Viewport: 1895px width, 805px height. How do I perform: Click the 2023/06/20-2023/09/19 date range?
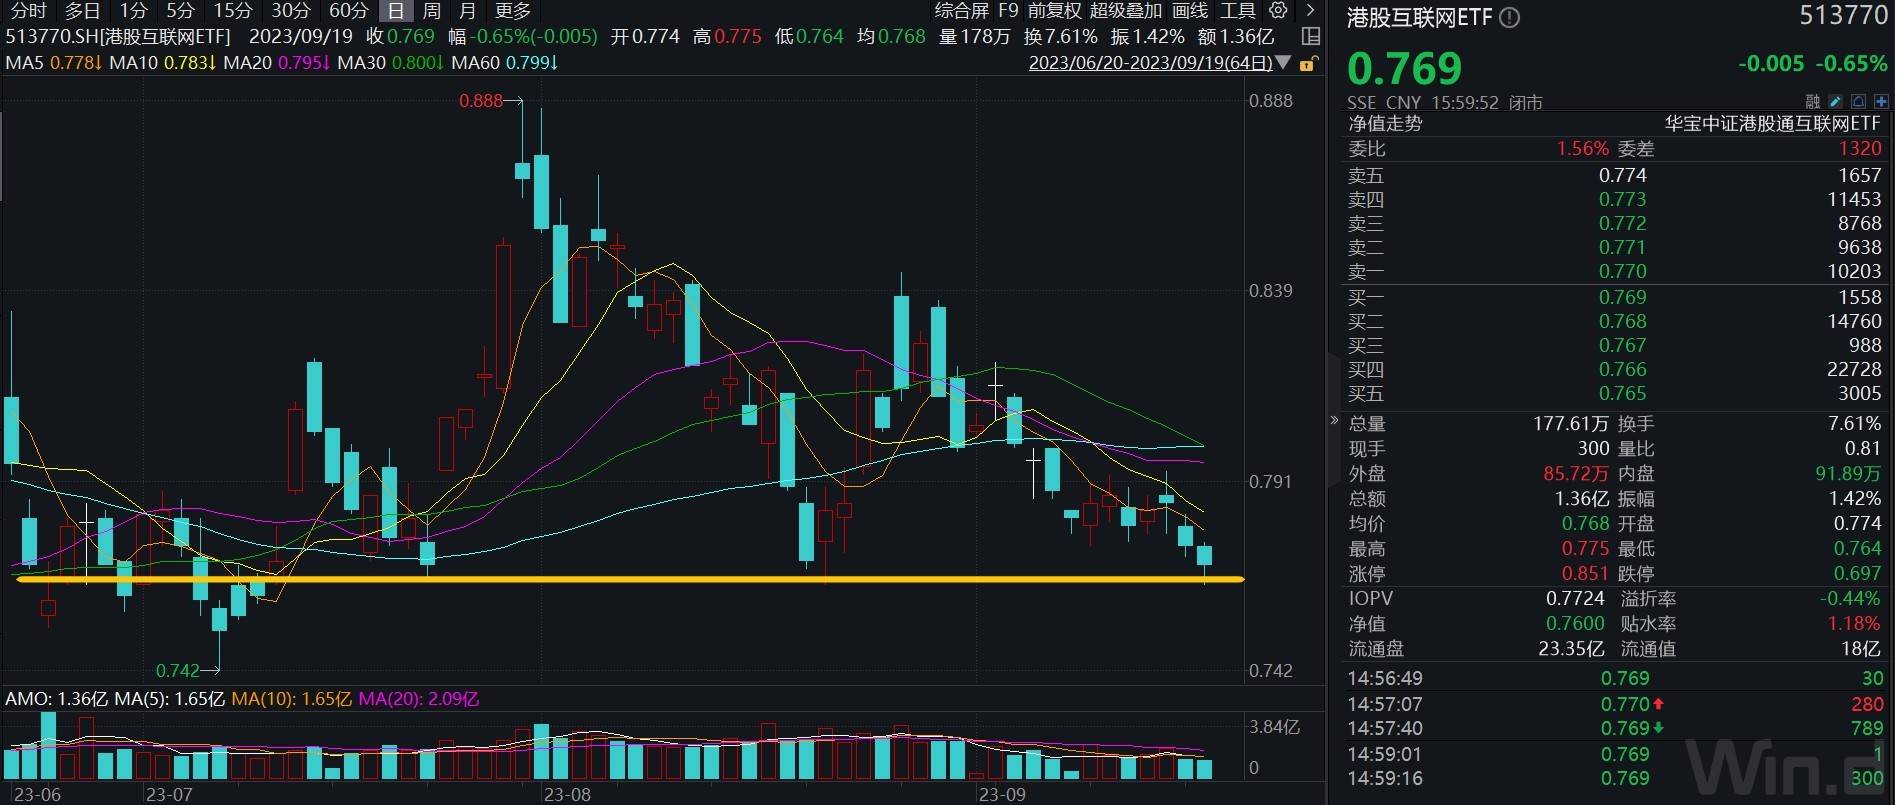click(1150, 63)
